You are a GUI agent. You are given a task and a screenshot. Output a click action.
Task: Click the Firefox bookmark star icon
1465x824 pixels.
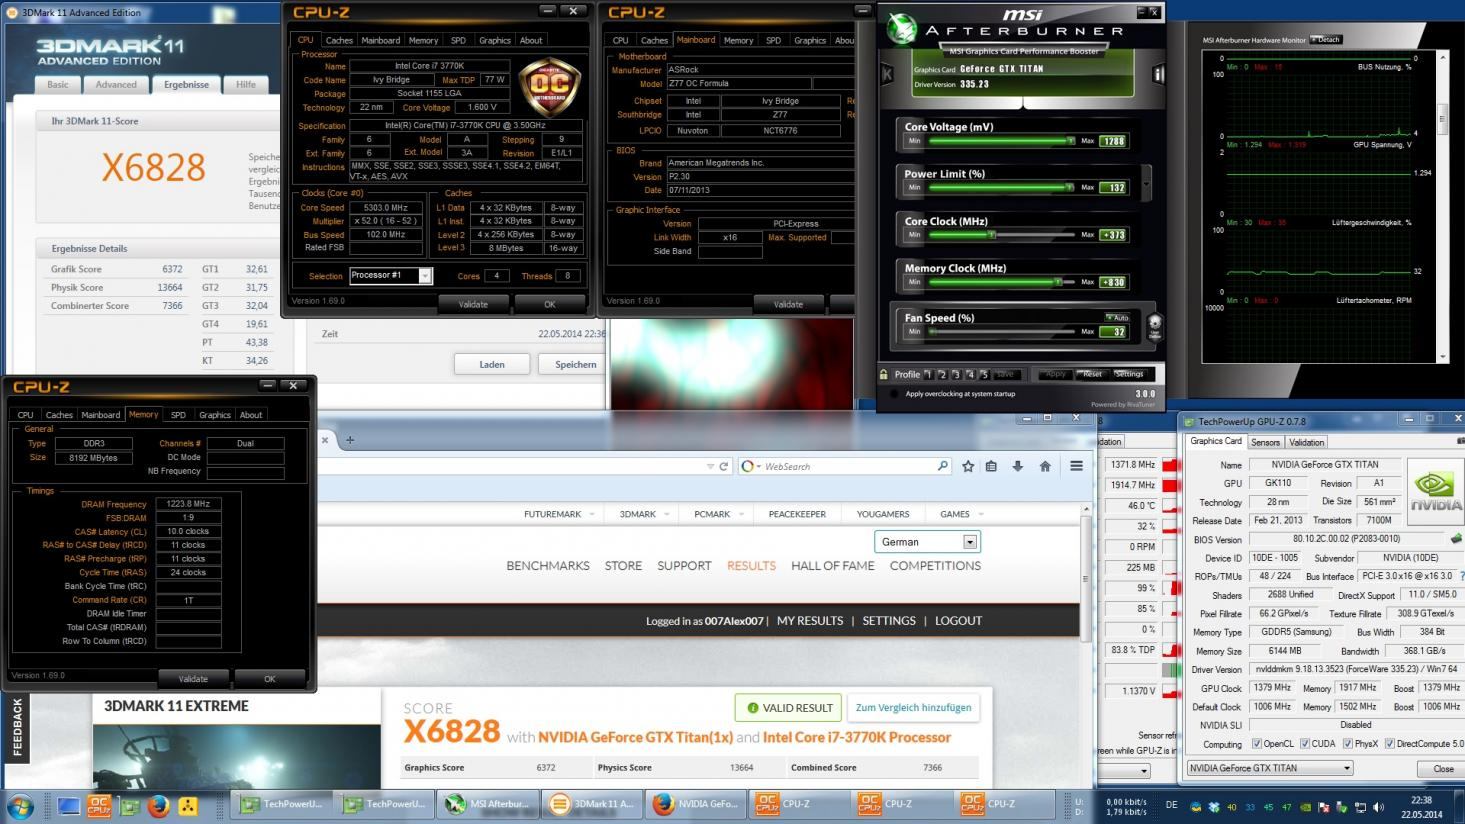[x=968, y=466]
